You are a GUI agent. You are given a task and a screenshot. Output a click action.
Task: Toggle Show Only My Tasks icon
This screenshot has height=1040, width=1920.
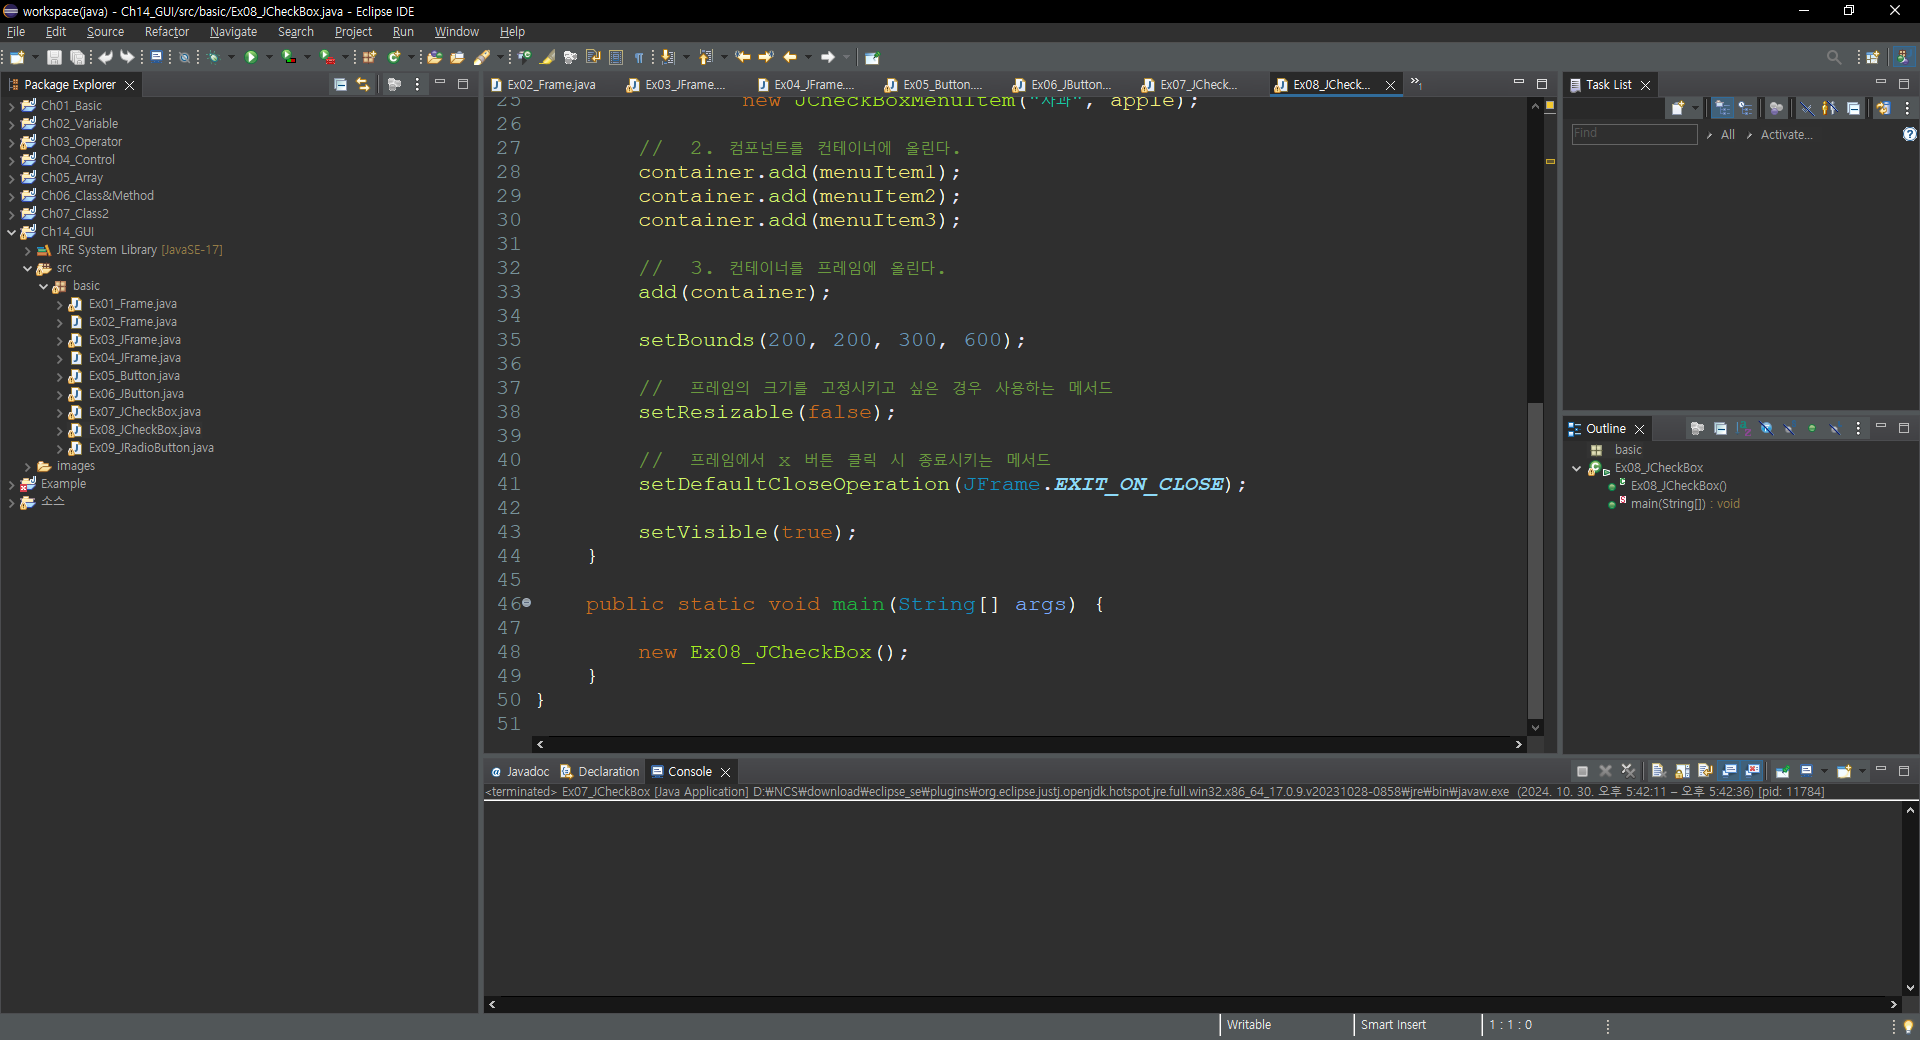(x=1829, y=108)
